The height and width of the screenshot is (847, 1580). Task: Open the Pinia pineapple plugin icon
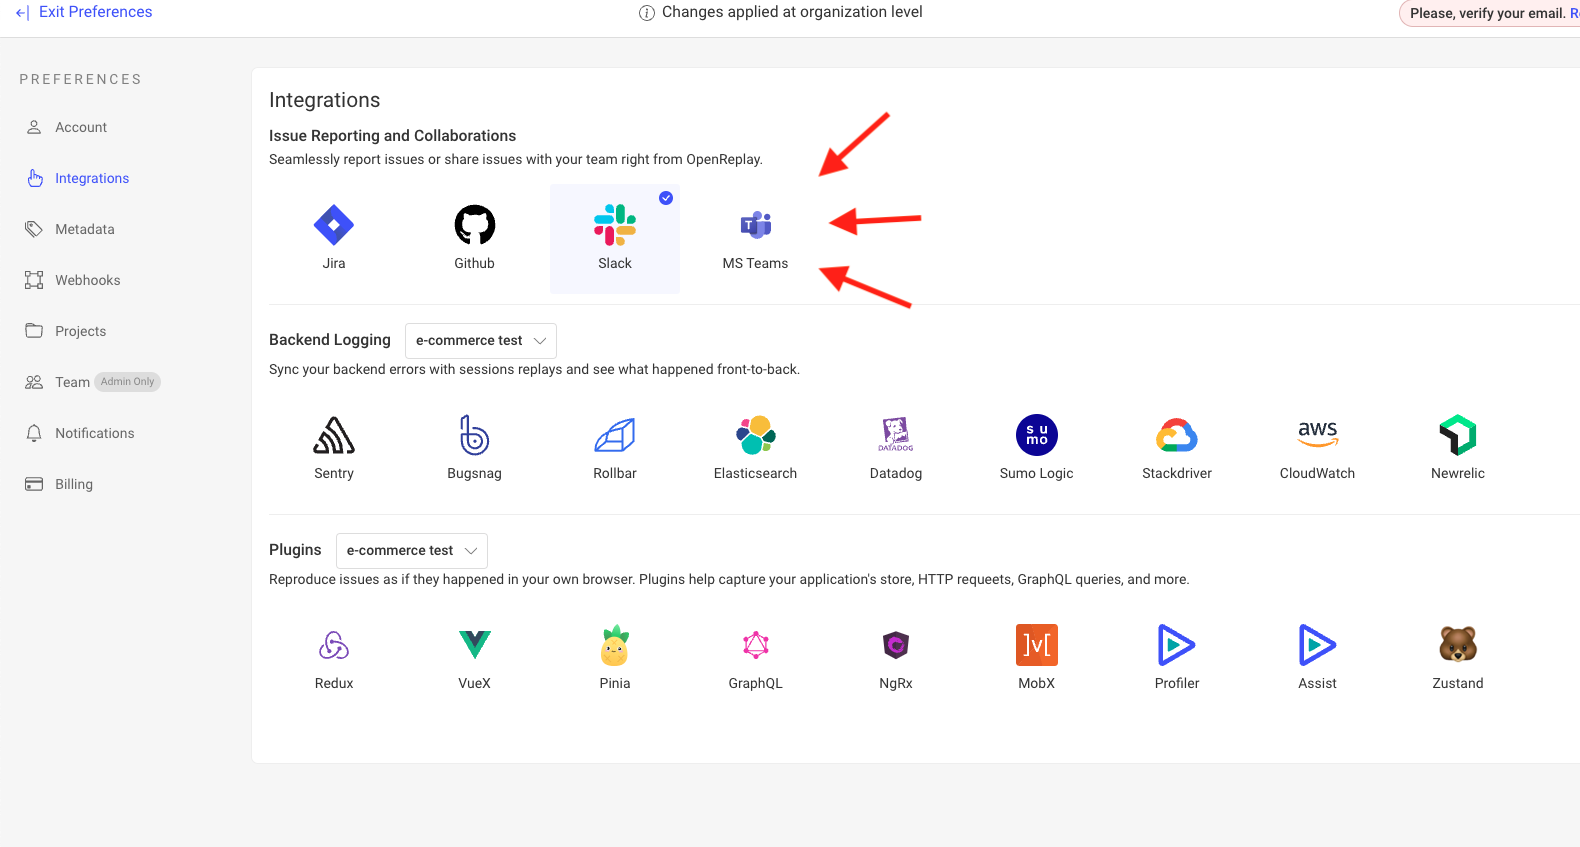coord(615,645)
